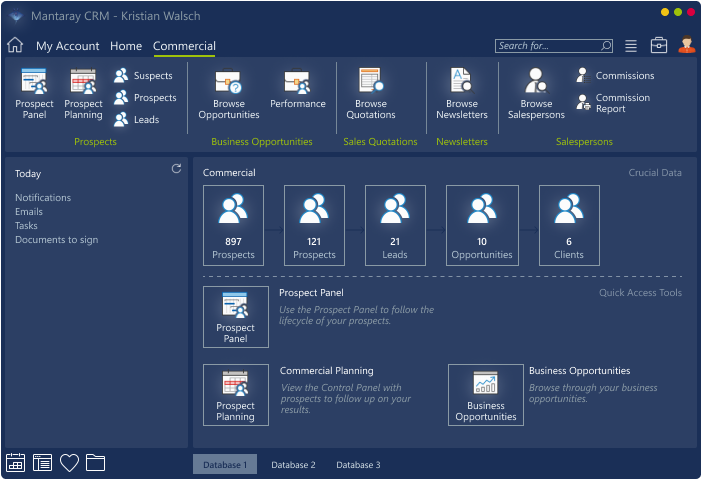Open the folder icon in the bottom bar
The width and height of the screenshot is (702, 480).
point(95,463)
